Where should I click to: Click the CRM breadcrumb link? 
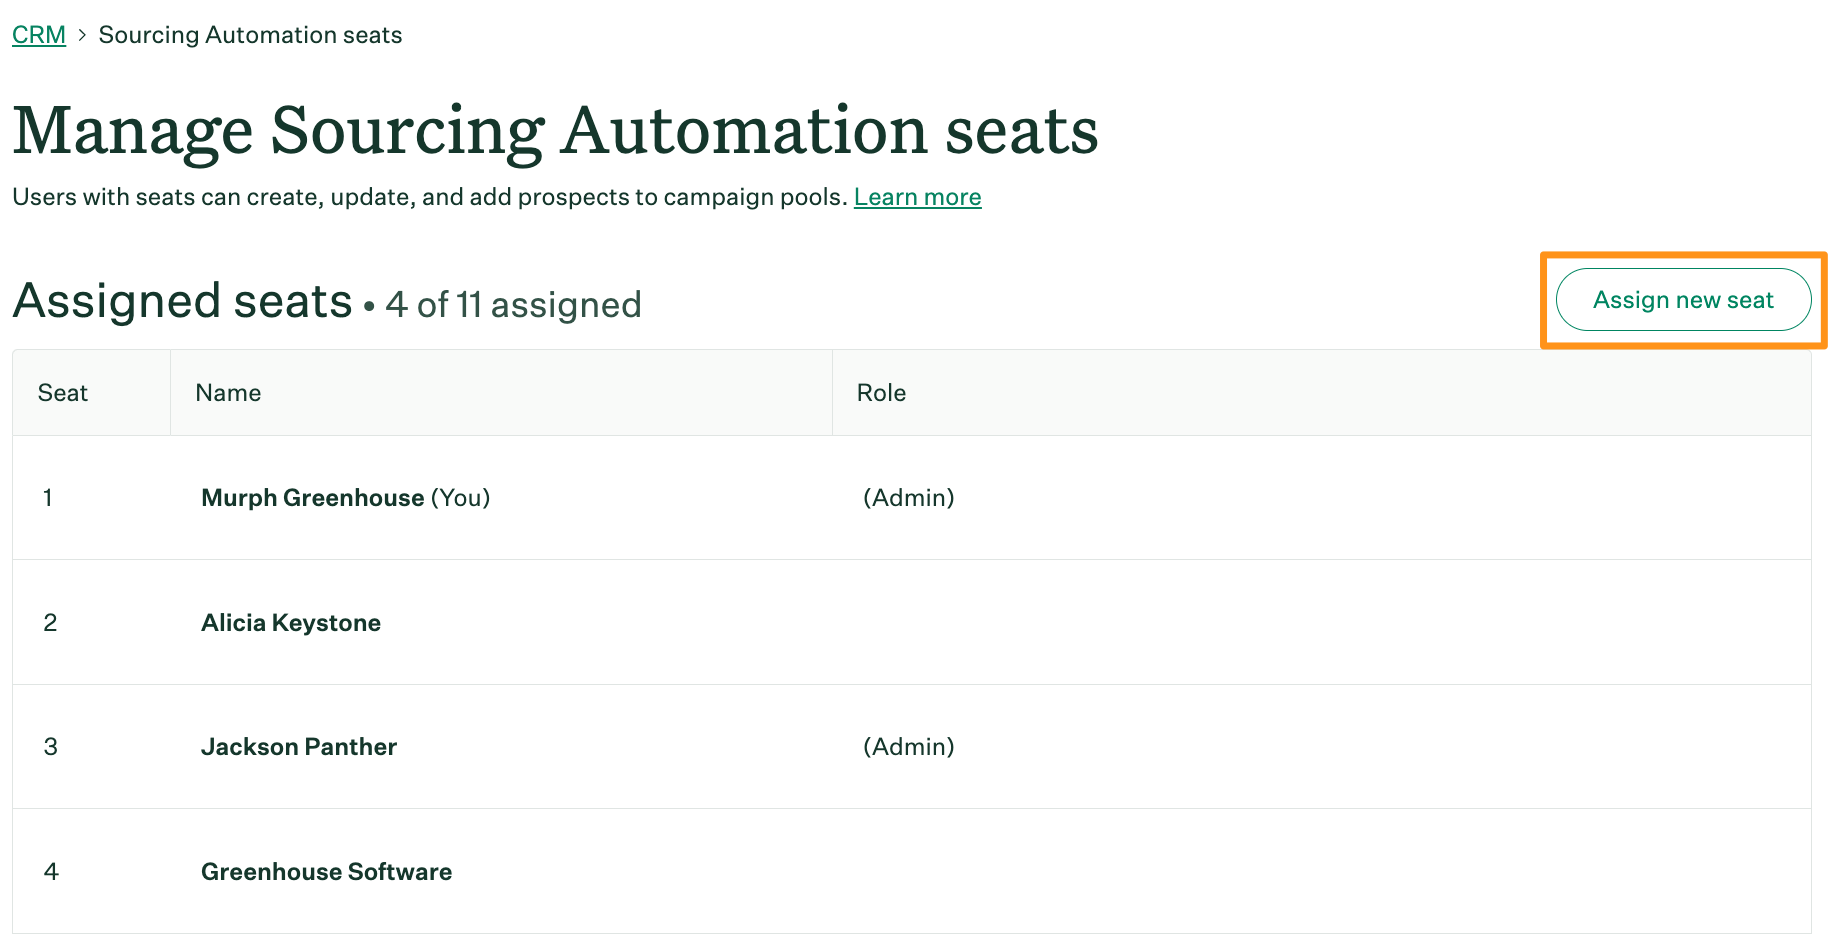(x=38, y=34)
